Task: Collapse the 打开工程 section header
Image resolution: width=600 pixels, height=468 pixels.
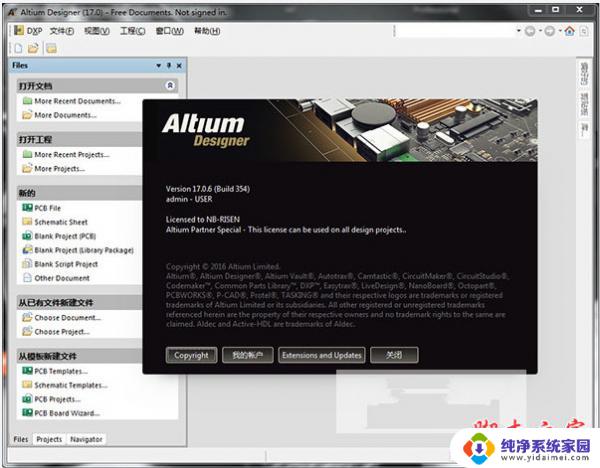Action: point(80,139)
